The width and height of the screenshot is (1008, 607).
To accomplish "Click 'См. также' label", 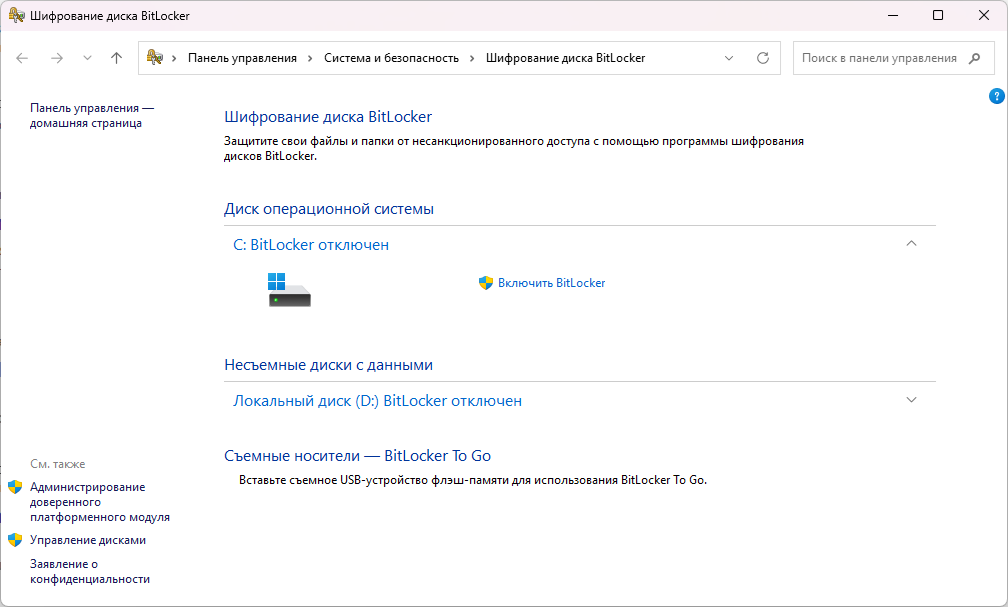I will click(x=58, y=464).
